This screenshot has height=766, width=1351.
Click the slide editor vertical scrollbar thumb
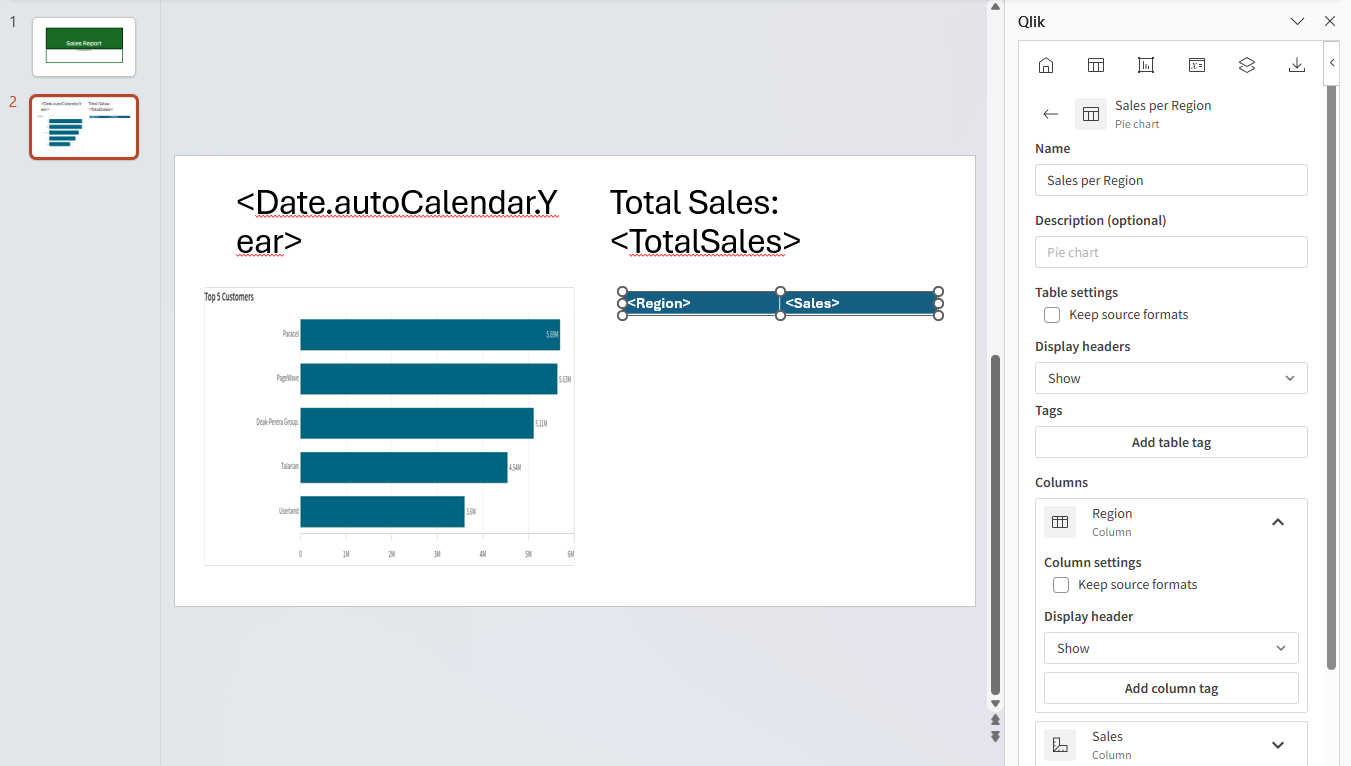[994, 524]
